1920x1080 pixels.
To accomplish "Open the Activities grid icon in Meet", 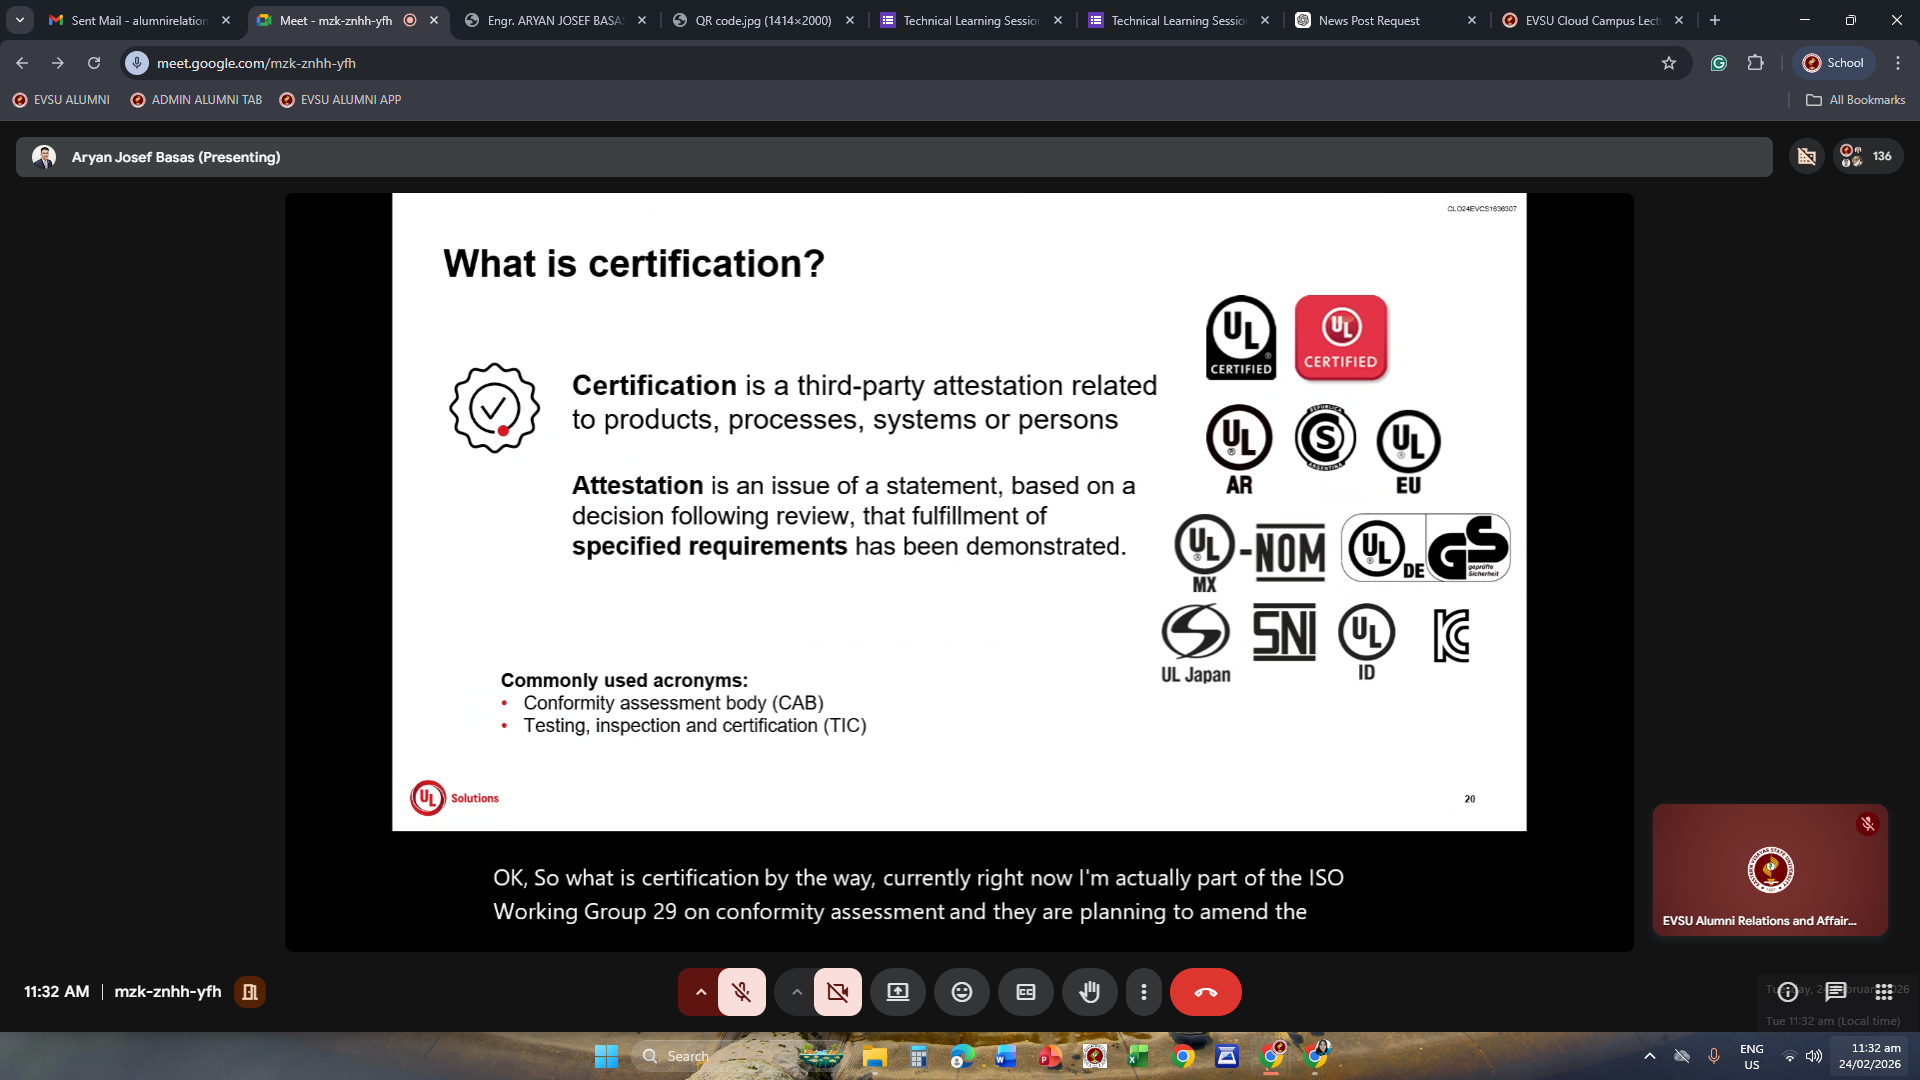I will click(1883, 992).
